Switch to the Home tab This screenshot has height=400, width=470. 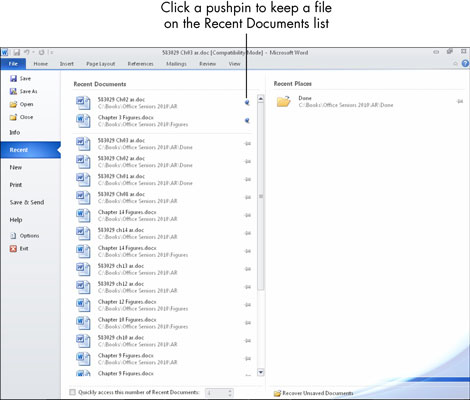41,64
